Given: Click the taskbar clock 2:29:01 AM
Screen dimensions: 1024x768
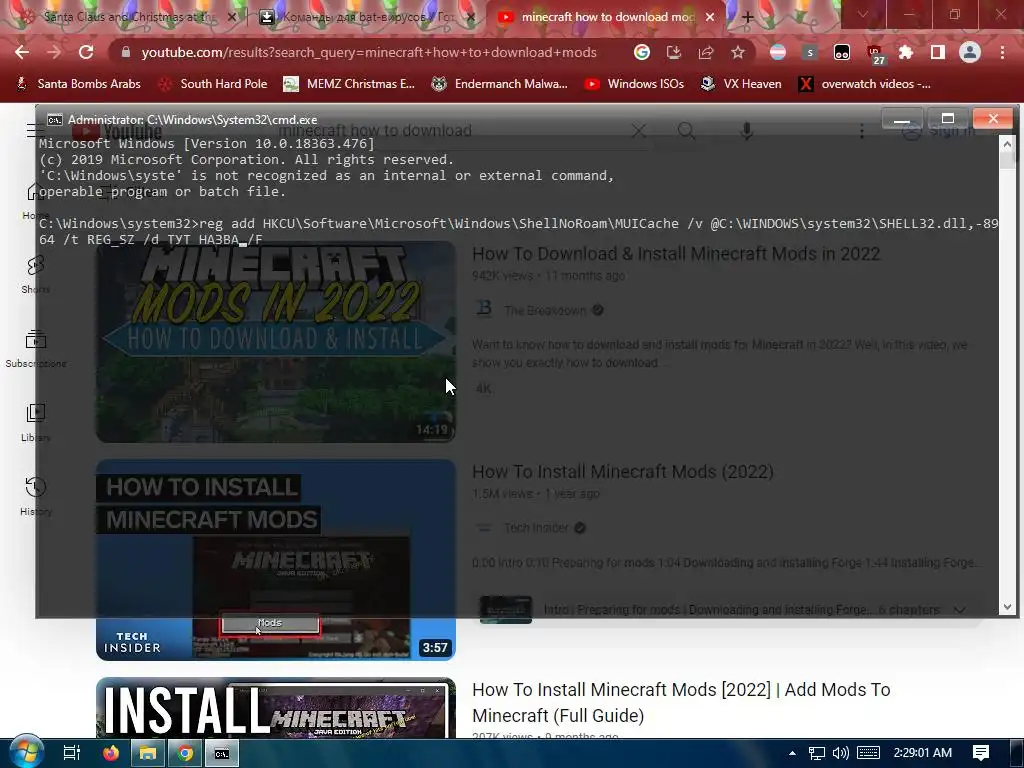Looking at the screenshot, I should coord(922,753).
